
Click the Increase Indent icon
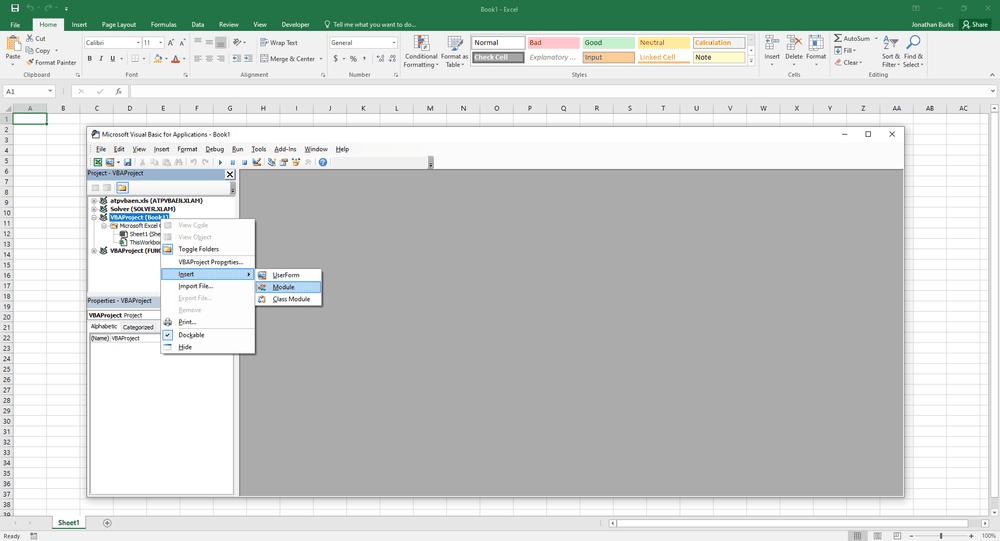pos(247,59)
